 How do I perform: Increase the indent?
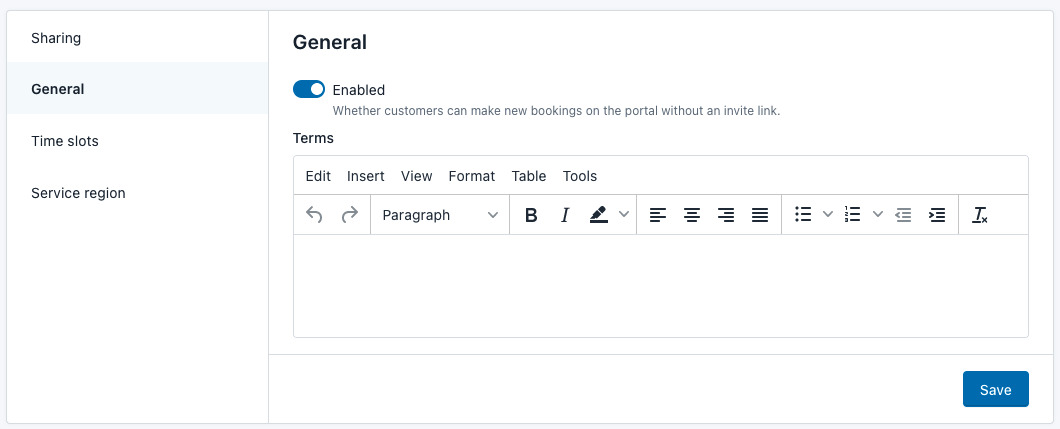click(937, 215)
